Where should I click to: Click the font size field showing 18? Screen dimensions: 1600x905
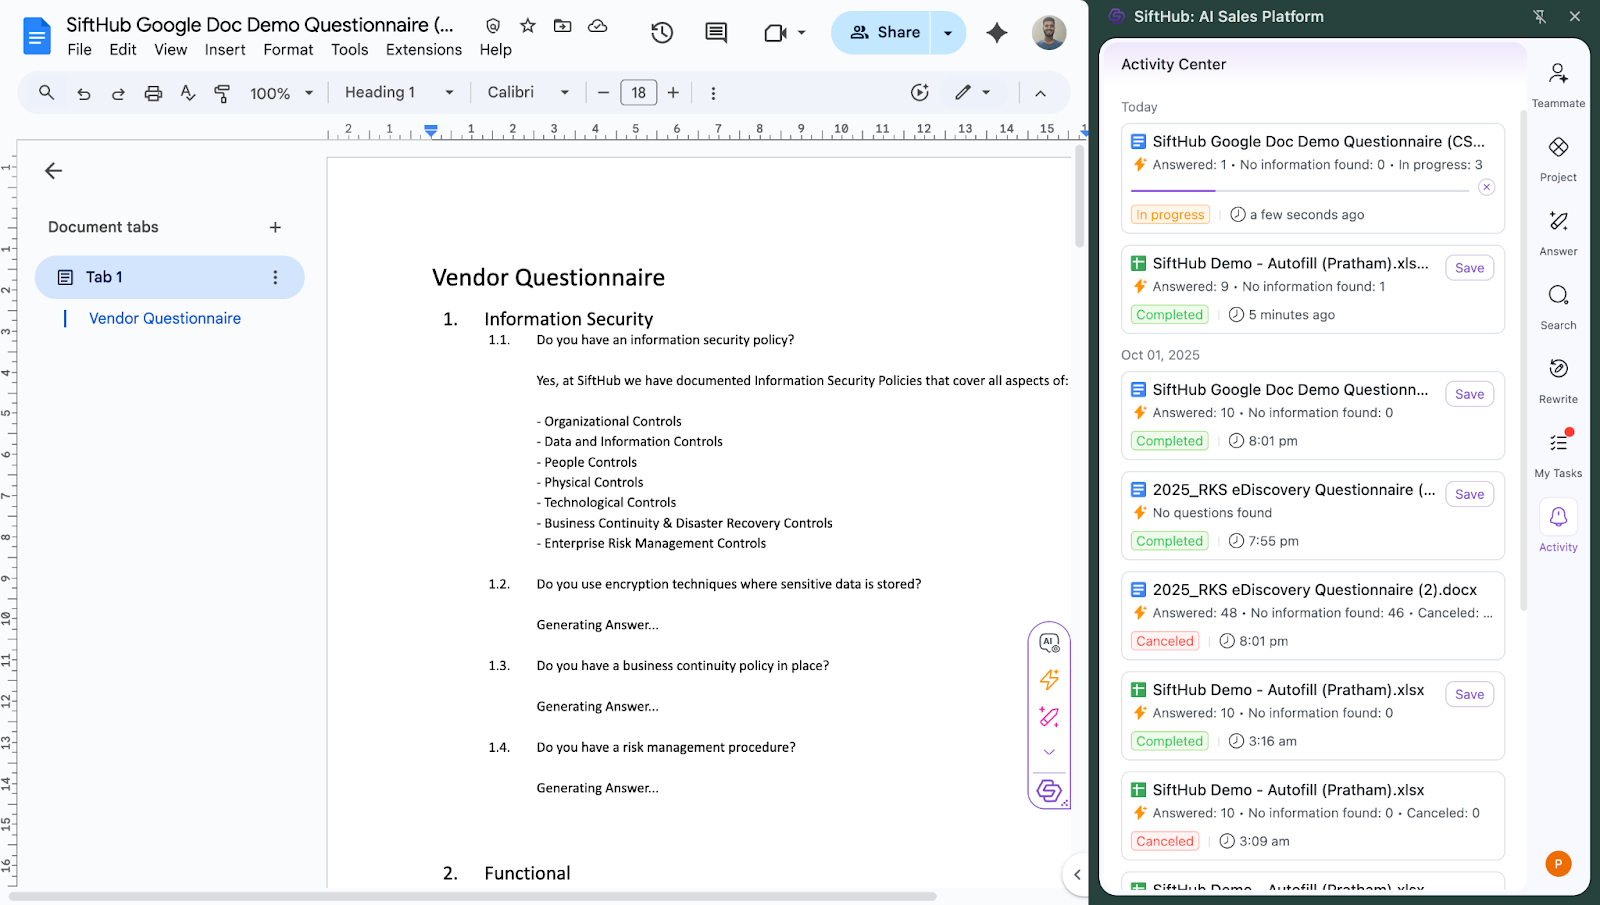coord(638,93)
